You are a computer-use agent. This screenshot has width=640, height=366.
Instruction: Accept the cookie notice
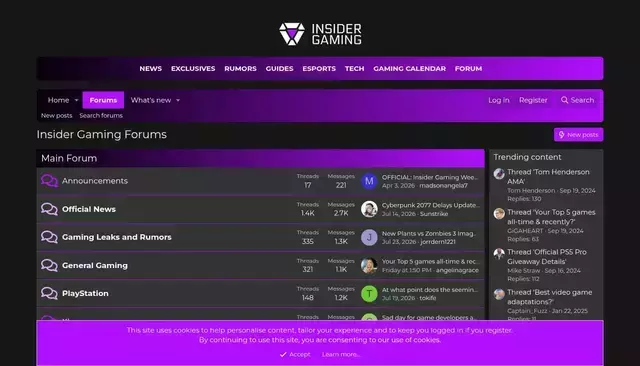coord(295,355)
